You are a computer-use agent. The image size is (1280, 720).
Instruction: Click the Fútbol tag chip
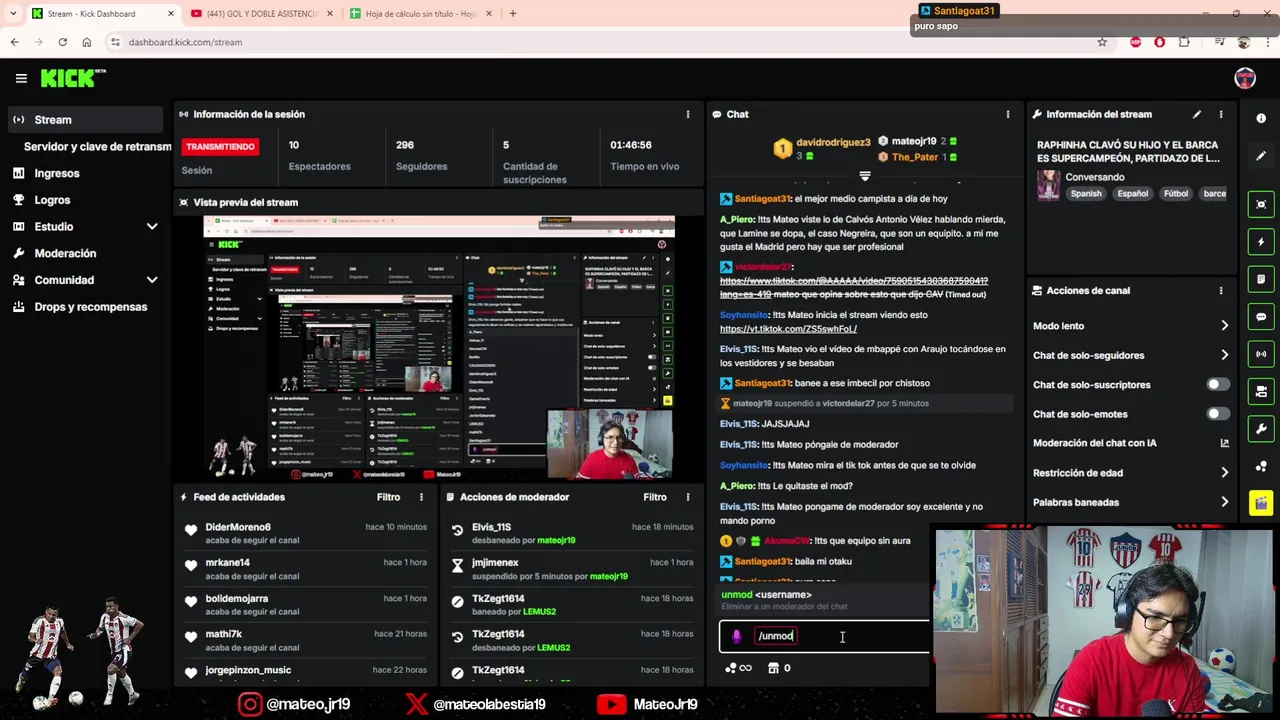(x=1176, y=194)
